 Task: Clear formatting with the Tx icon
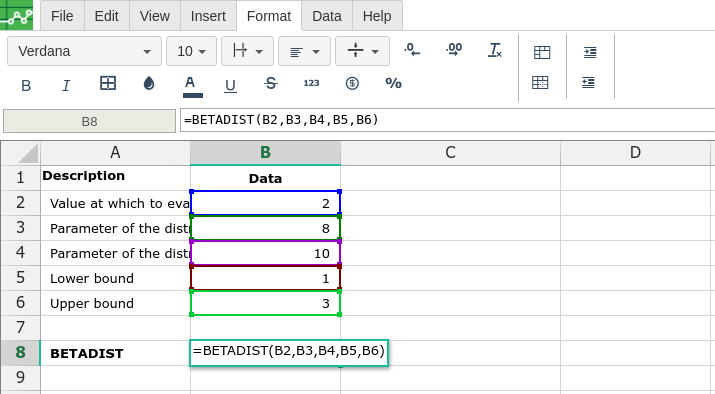click(495, 50)
